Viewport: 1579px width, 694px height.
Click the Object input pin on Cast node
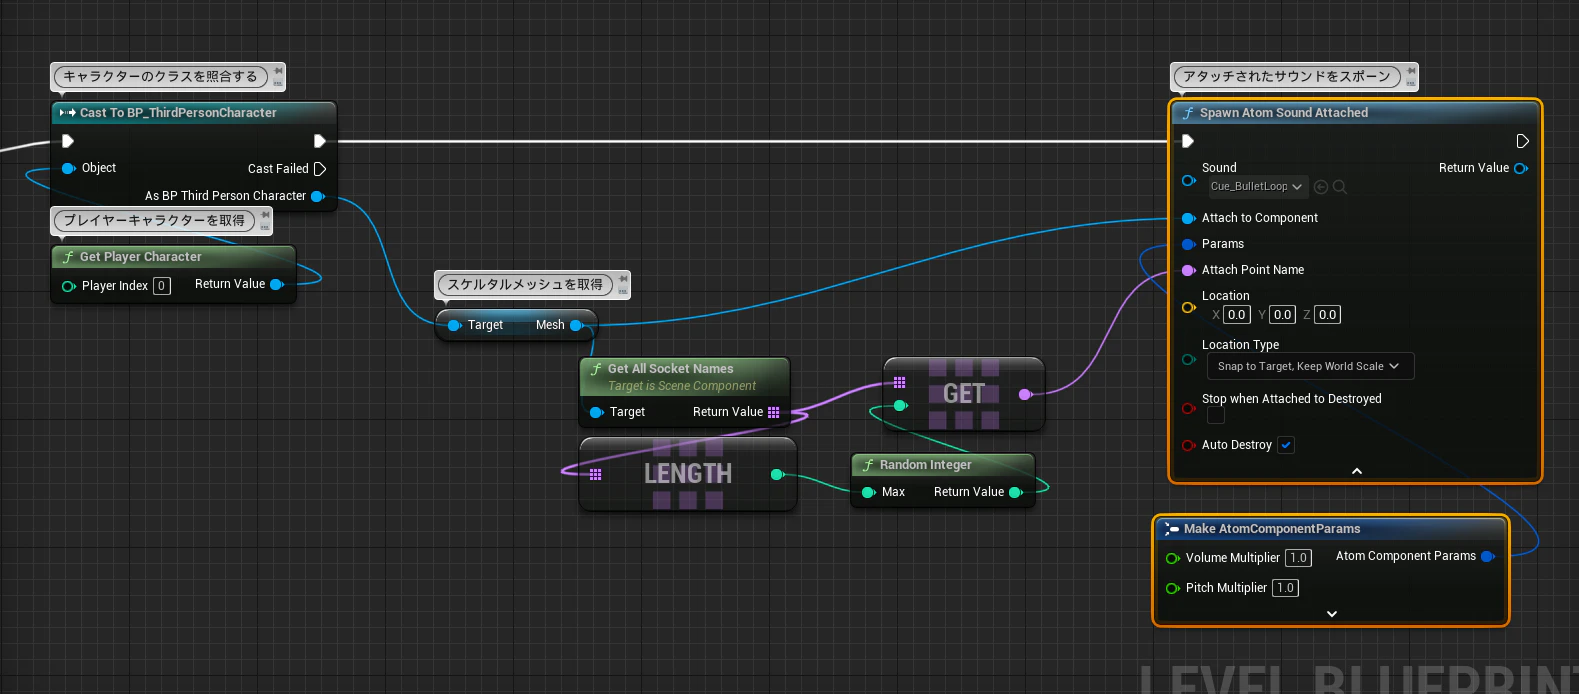pyautogui.click(x=69, y=168)
